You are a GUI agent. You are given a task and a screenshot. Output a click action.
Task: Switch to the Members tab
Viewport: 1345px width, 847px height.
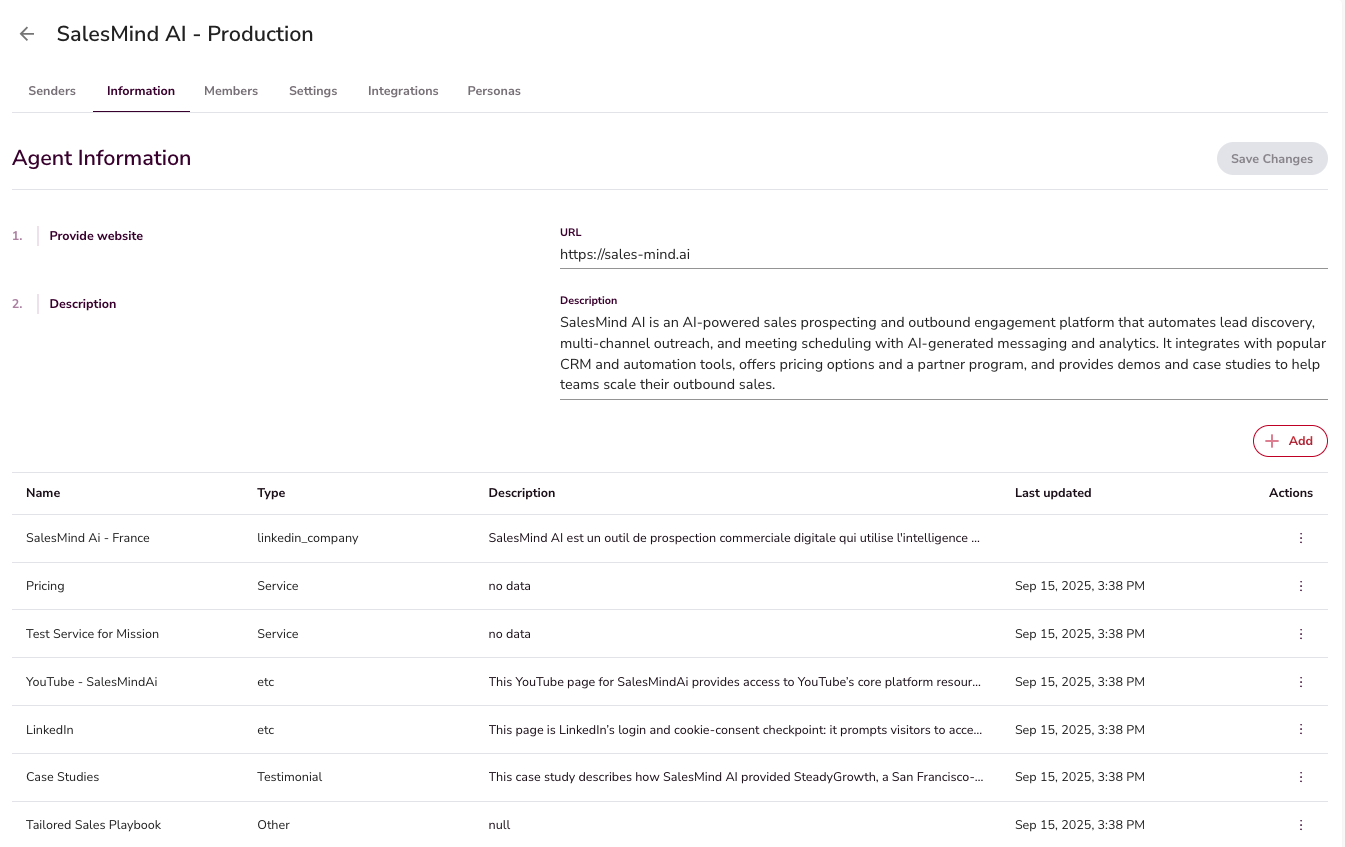click(x=231, y=91)
